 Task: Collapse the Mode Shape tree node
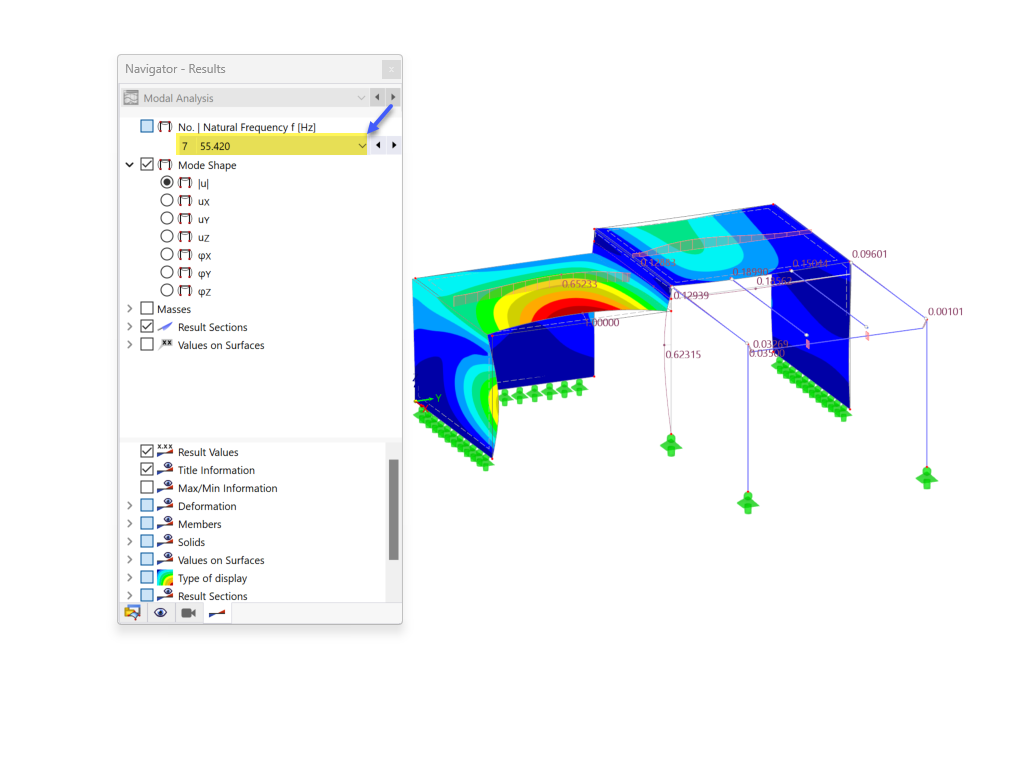pyautogui.click(x=129, y=165)
